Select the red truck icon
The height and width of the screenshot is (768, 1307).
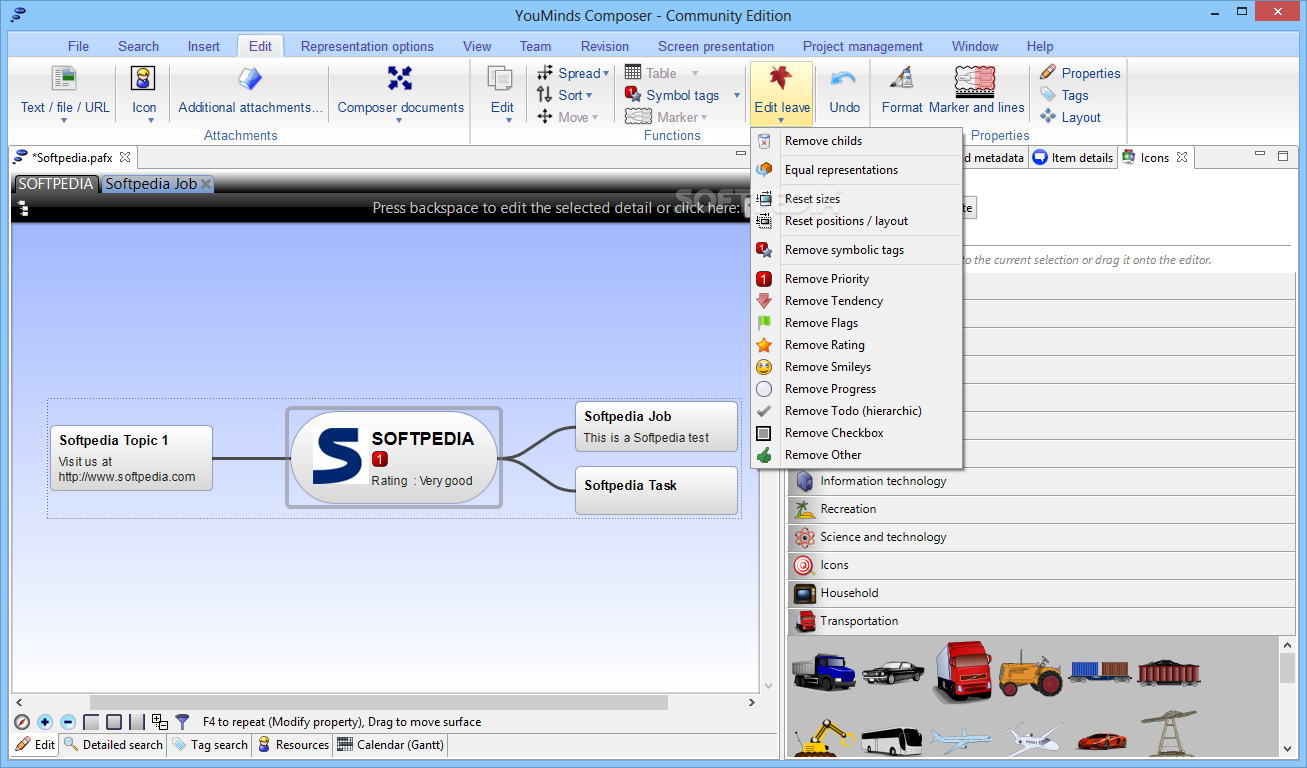(x=963, y=671)
